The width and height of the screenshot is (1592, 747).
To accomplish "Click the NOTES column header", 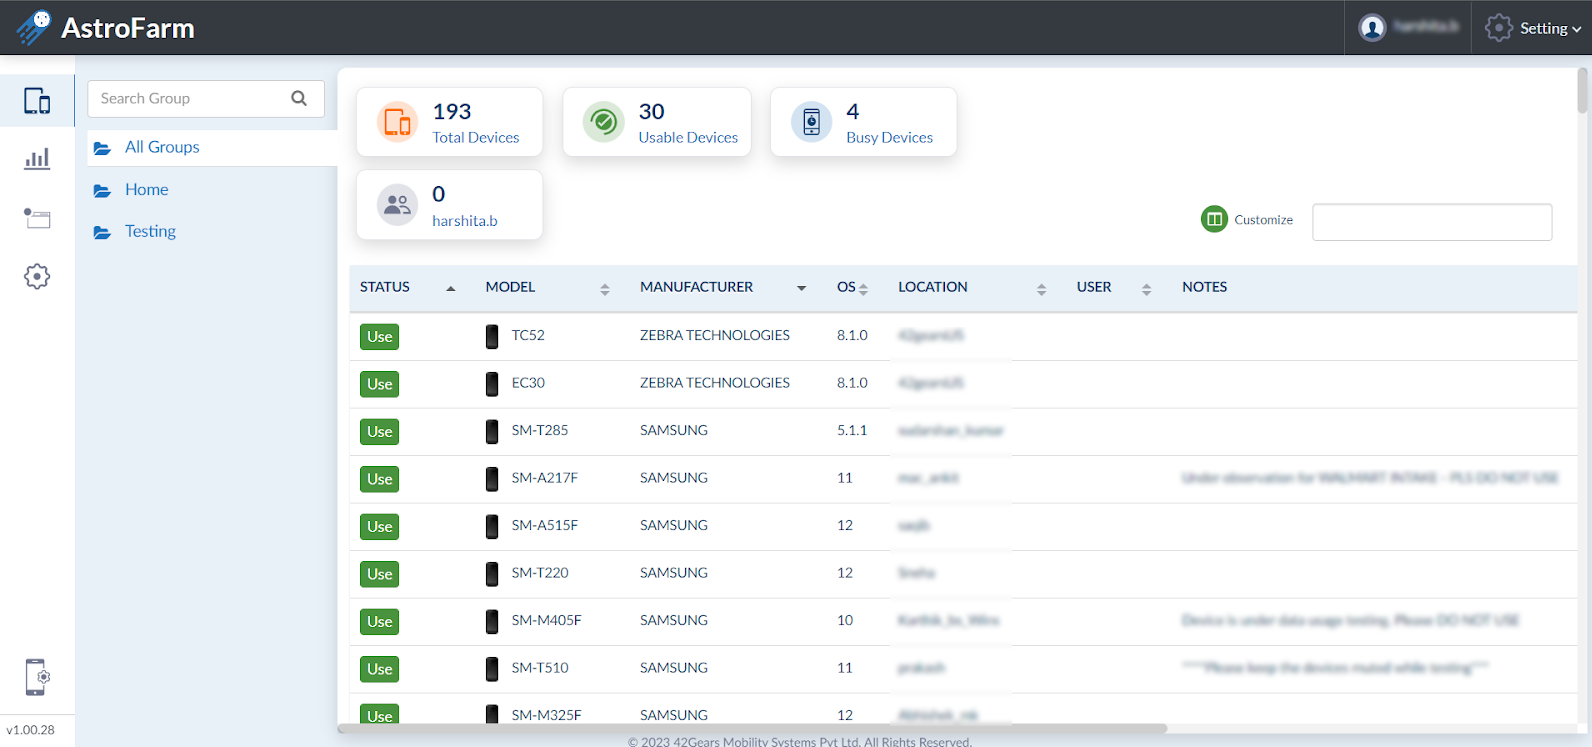I will (x=1204, y=287).
